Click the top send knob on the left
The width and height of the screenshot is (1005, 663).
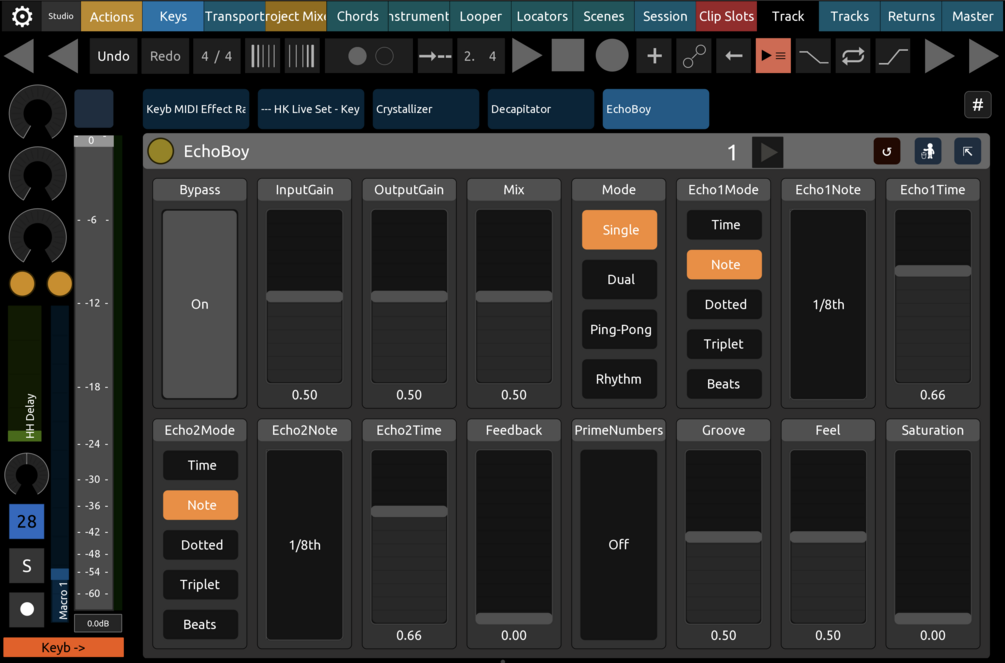click(37, 112)
